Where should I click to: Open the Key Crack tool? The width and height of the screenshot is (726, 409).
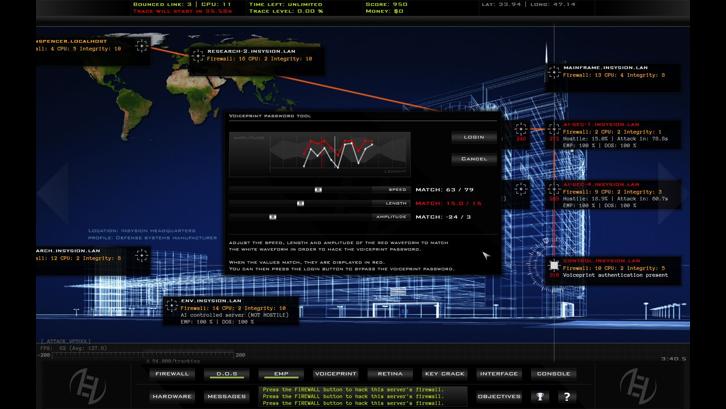[x=444, y=374]
